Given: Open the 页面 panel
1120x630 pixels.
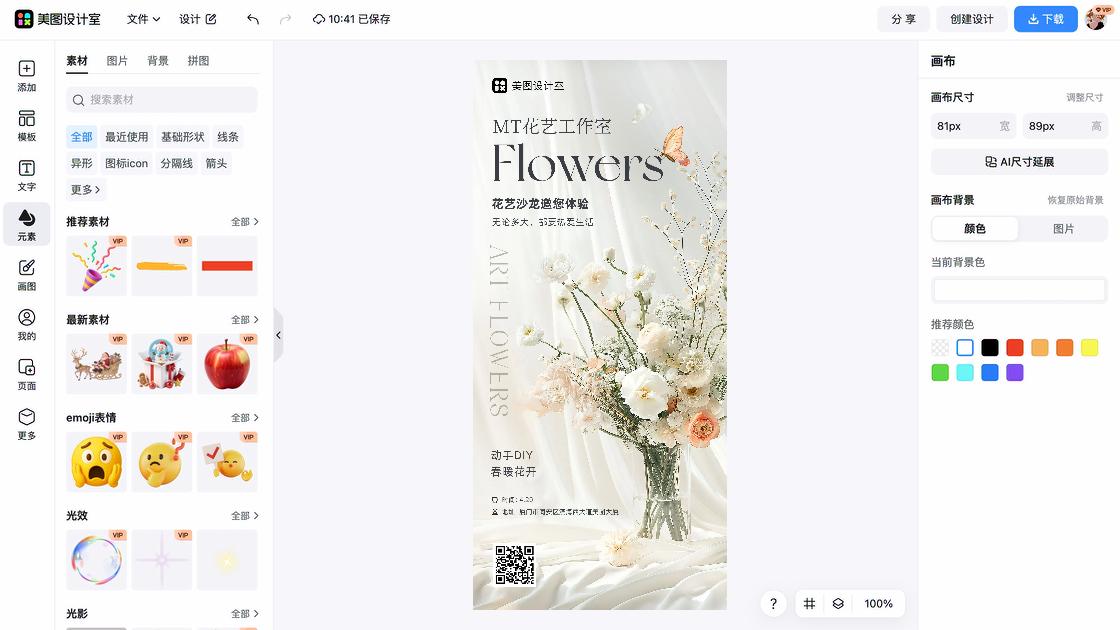Looking at the screenshot, I should tap(26, 371).
